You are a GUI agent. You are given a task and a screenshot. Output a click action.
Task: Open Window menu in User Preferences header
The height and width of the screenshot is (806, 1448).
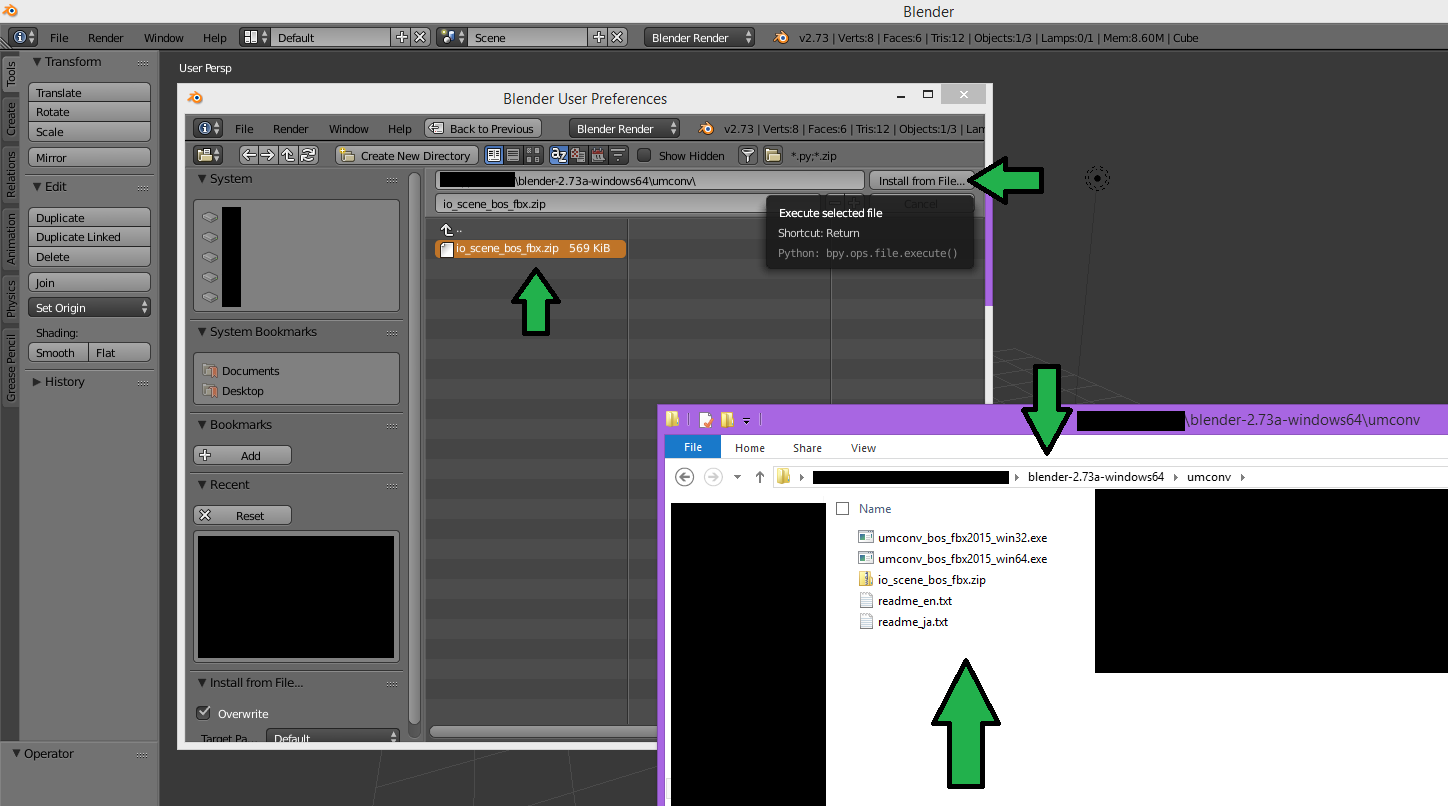tap(348, 128)
